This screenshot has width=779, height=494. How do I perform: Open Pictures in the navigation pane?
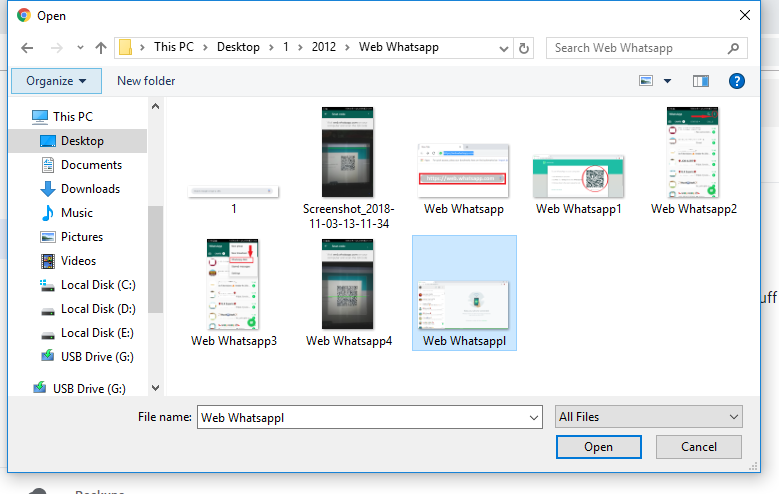[72, 237]
